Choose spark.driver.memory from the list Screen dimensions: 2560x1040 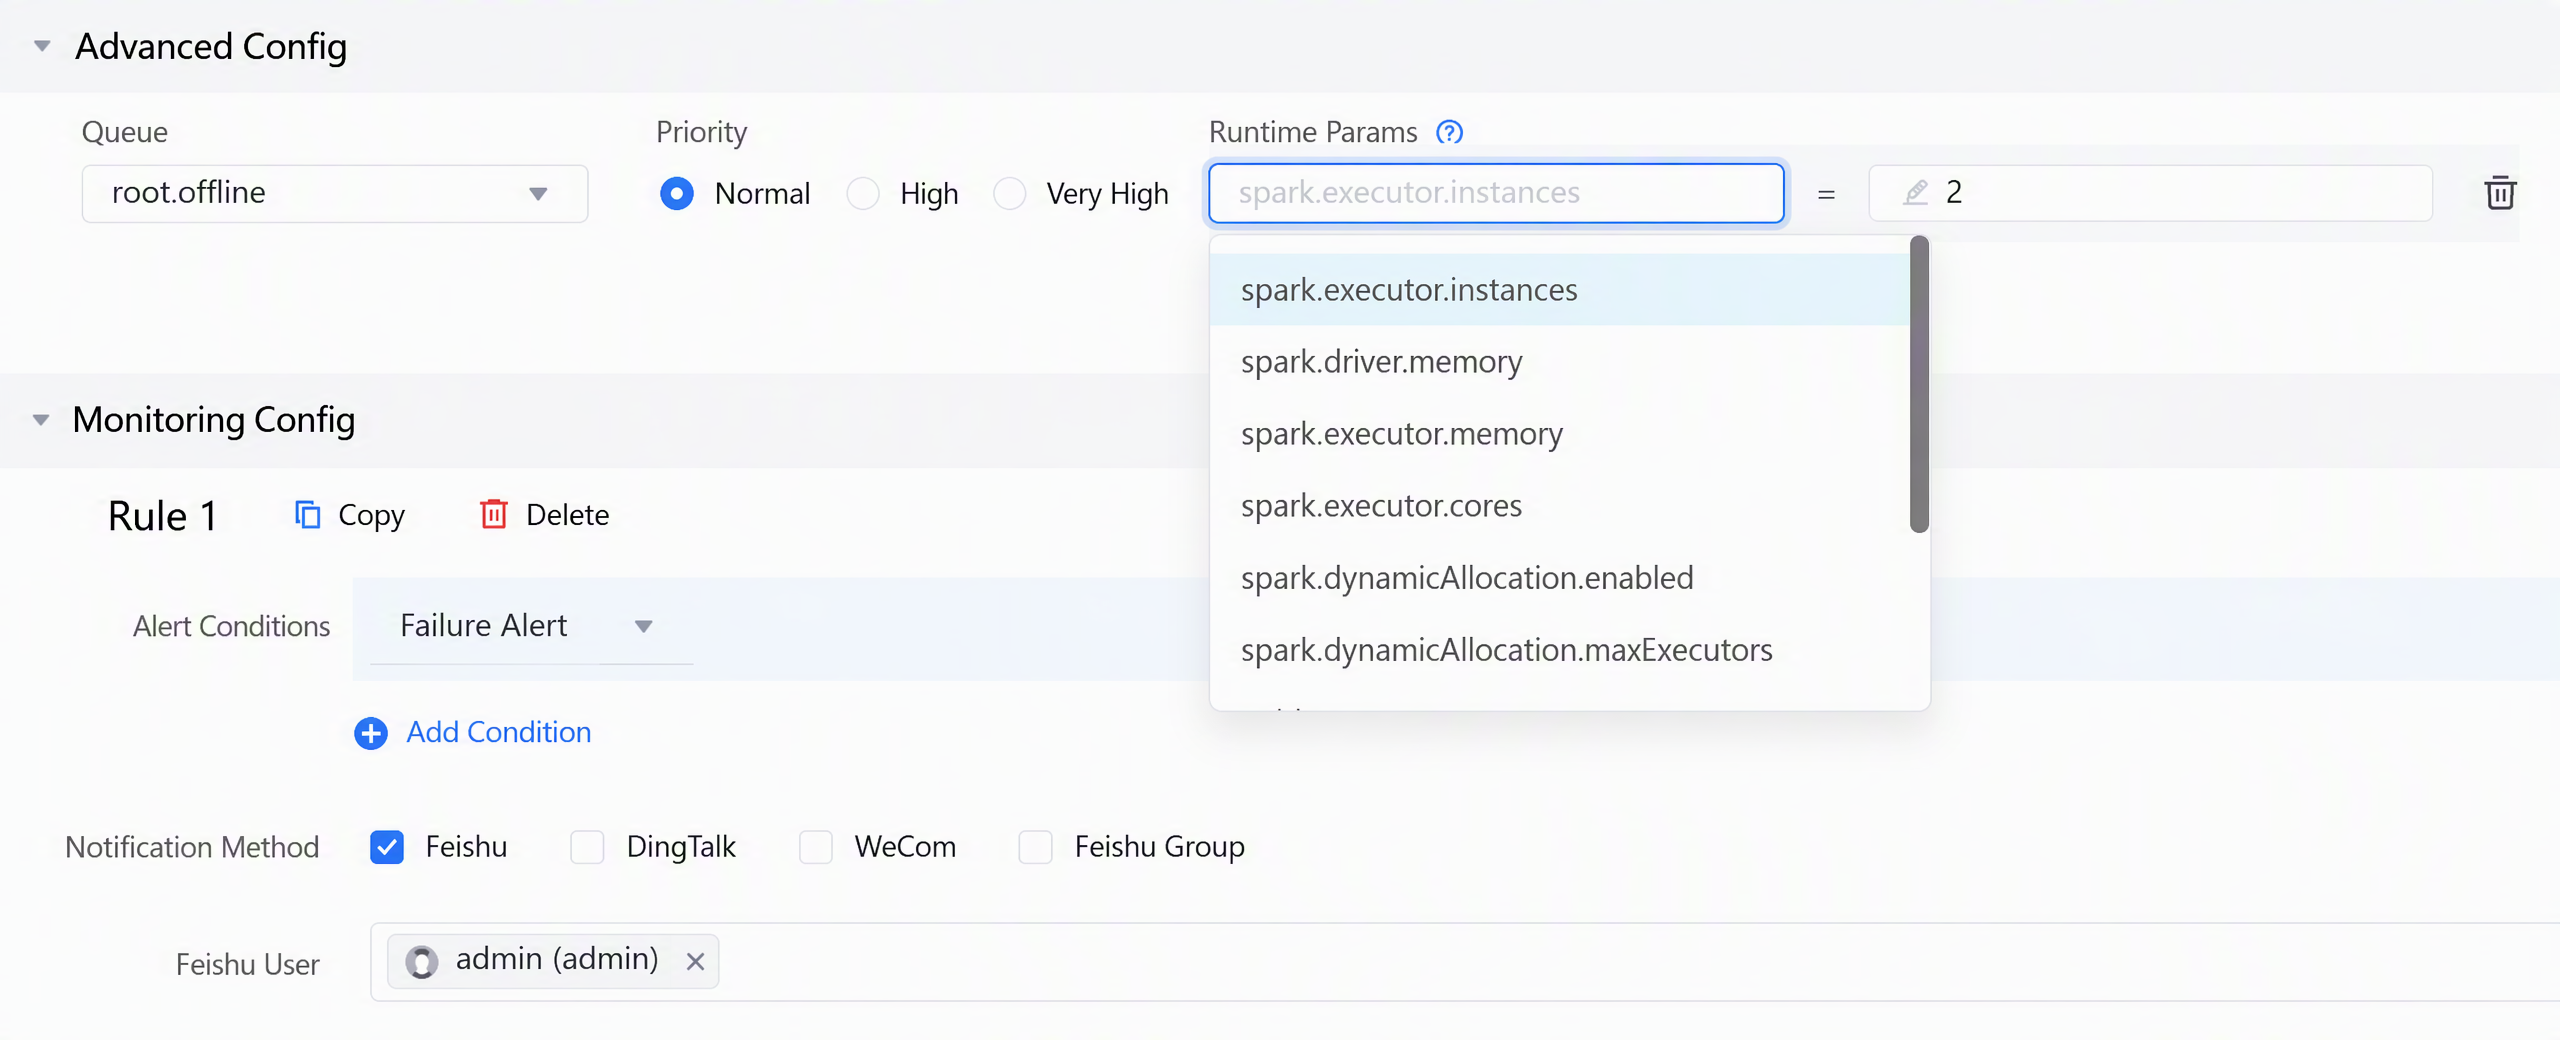point(1559,361)
